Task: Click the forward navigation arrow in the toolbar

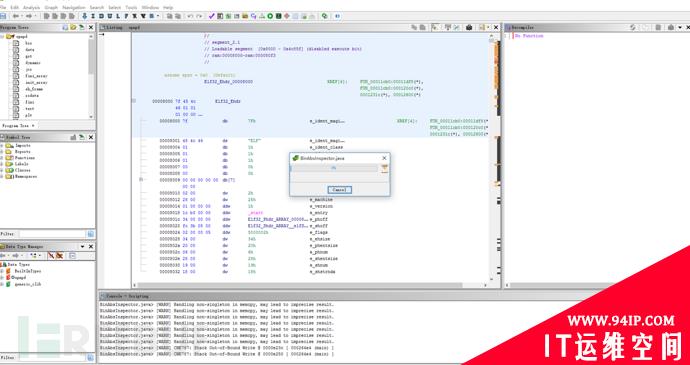Action: 29,16
